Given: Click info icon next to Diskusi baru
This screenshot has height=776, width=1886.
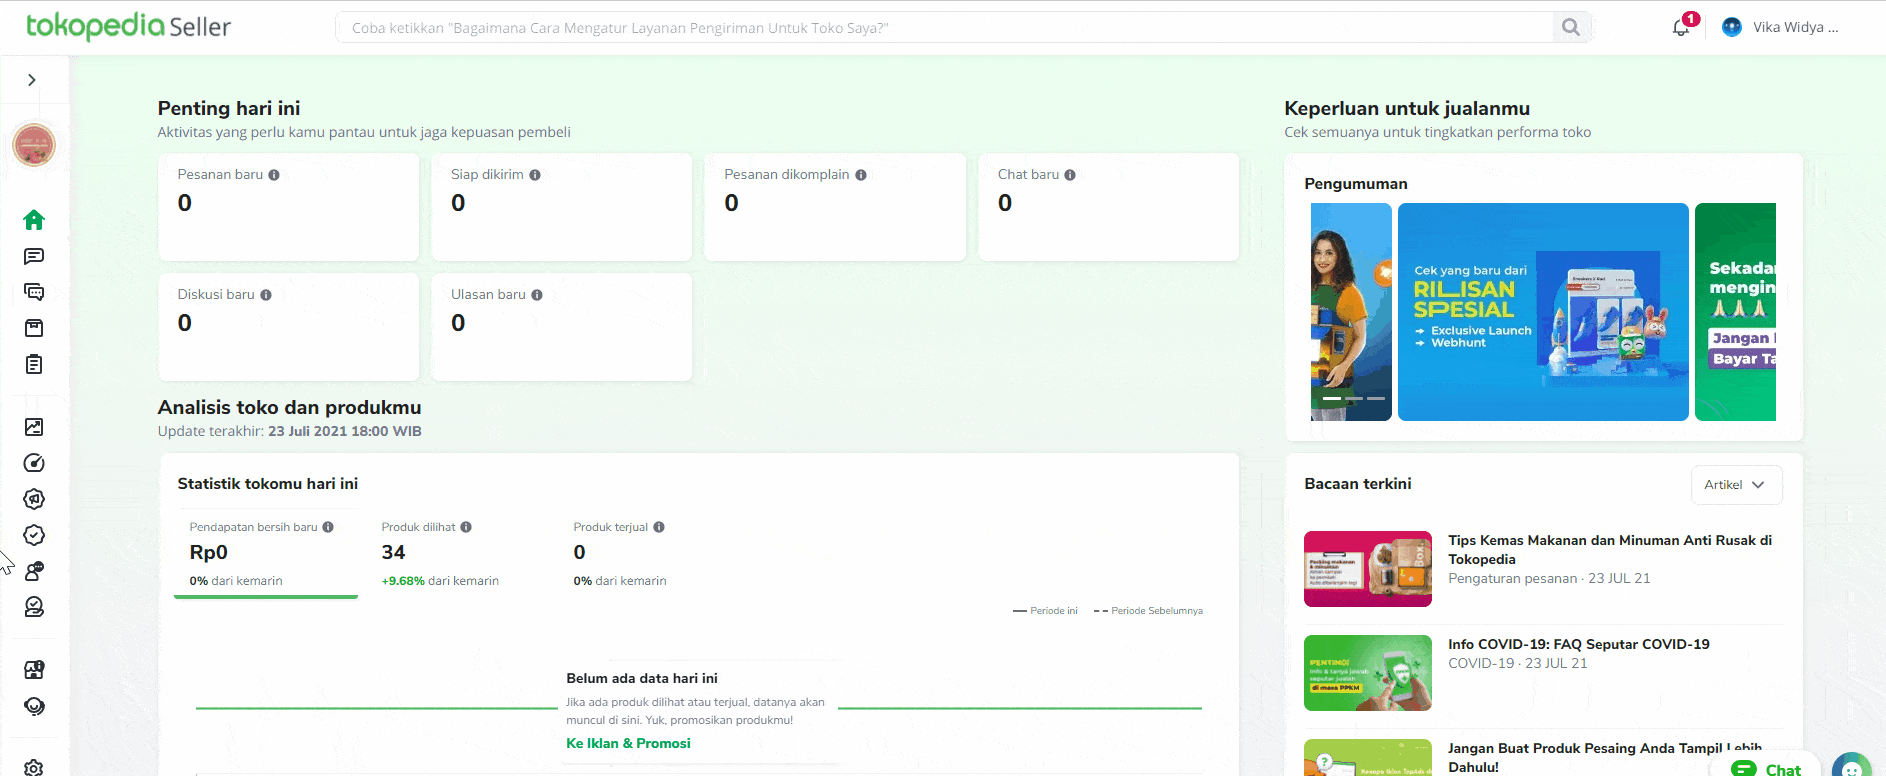Looking at the screenshot, I should point(266,295).
